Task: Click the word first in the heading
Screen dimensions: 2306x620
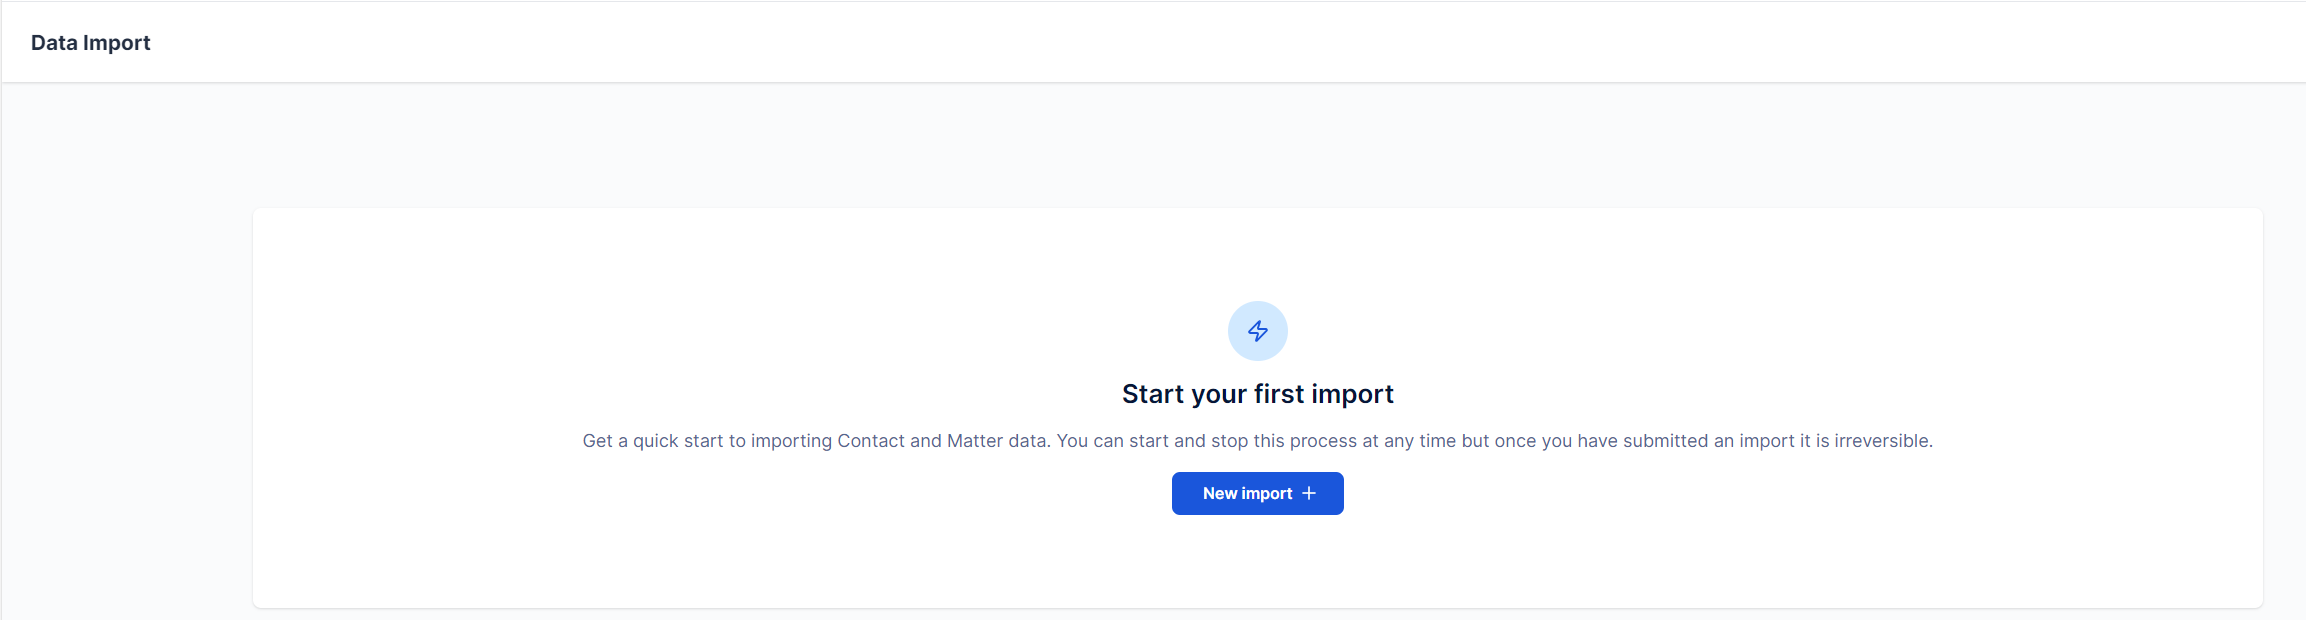Action: [x=1279, y=394]
